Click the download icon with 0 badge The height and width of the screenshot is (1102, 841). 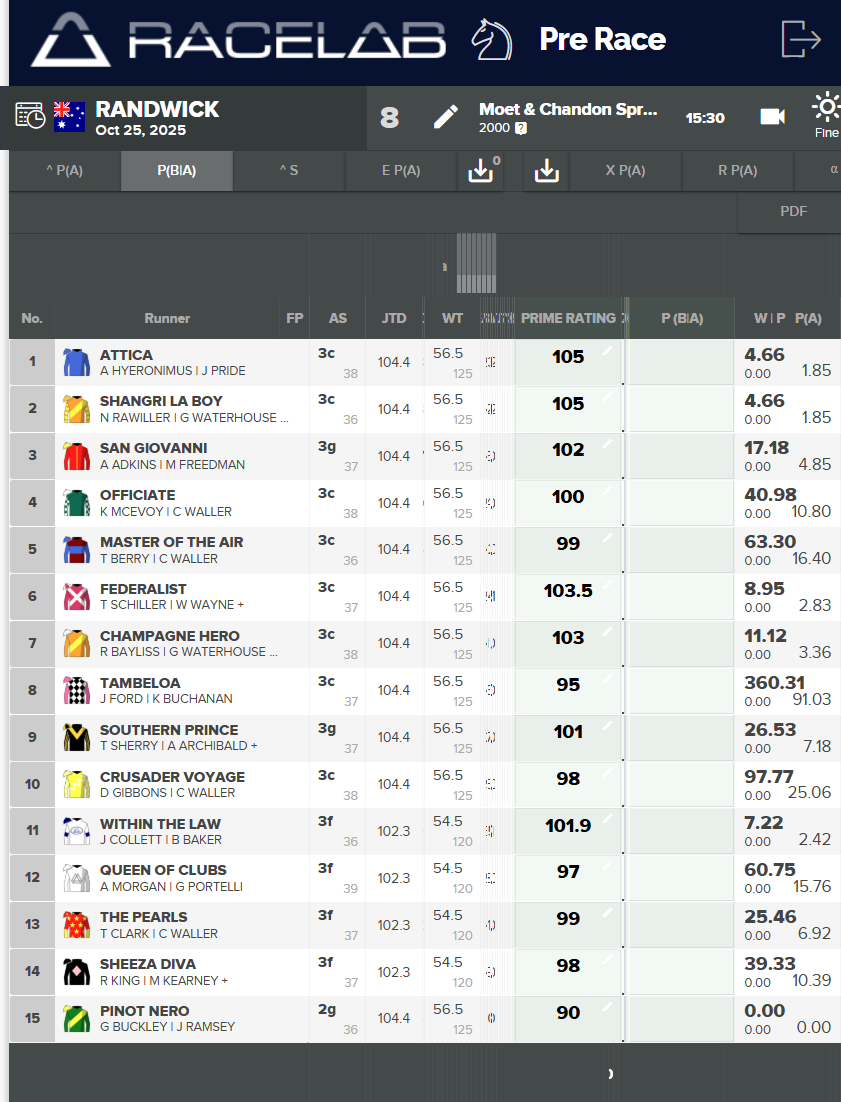click(x=481, y=171)
